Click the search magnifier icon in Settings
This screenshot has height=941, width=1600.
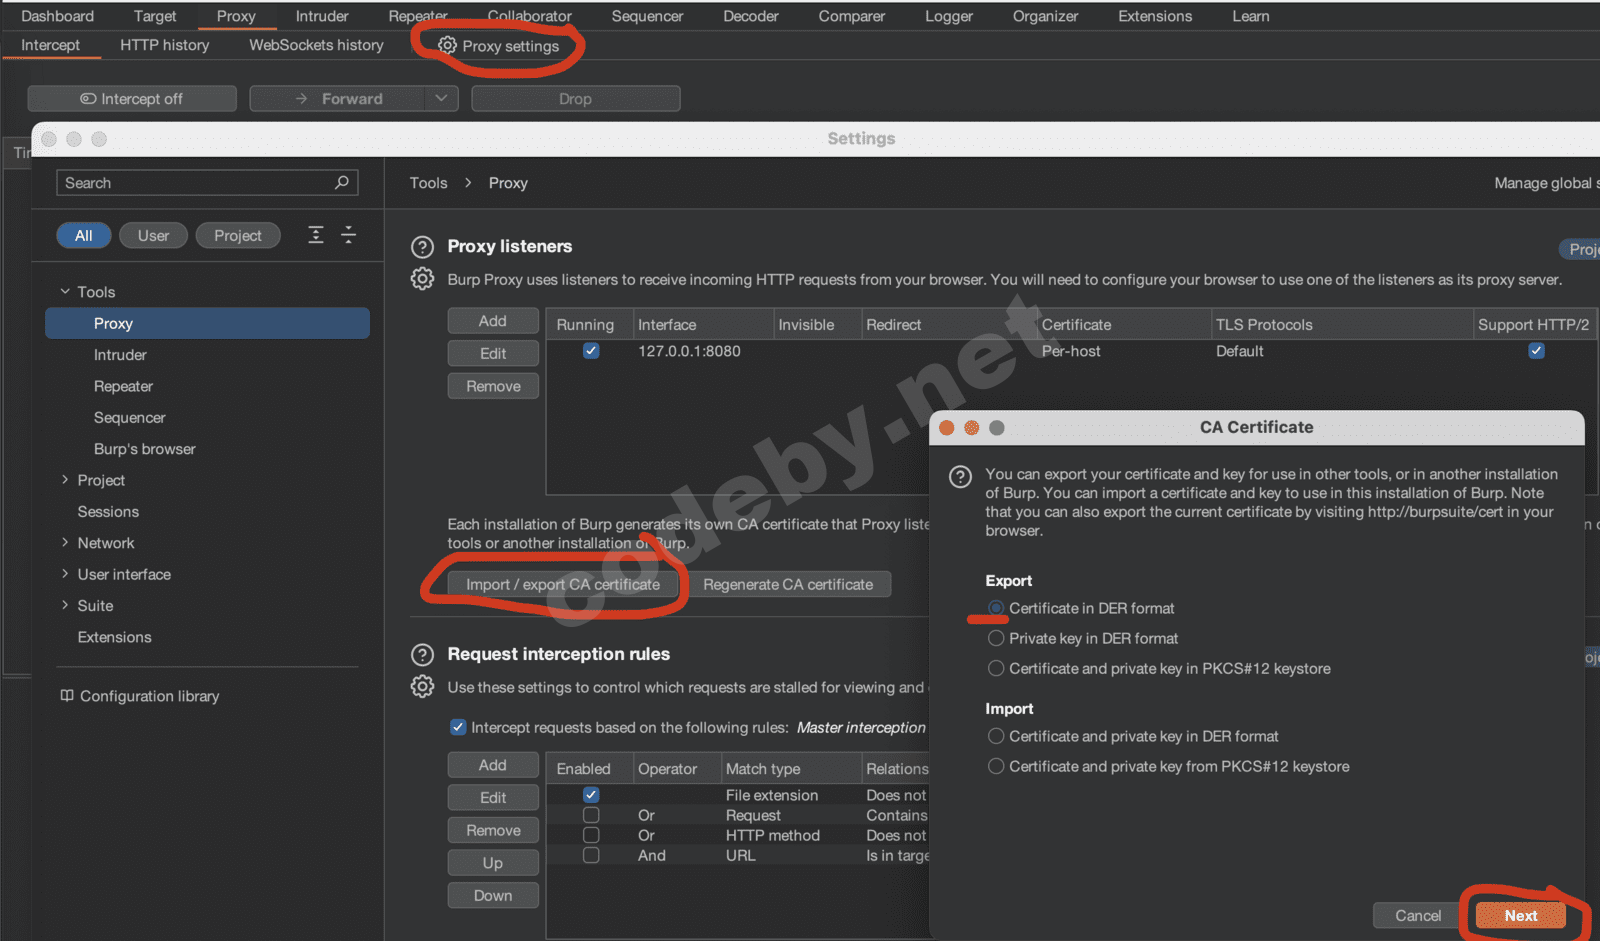click(342, 182)
